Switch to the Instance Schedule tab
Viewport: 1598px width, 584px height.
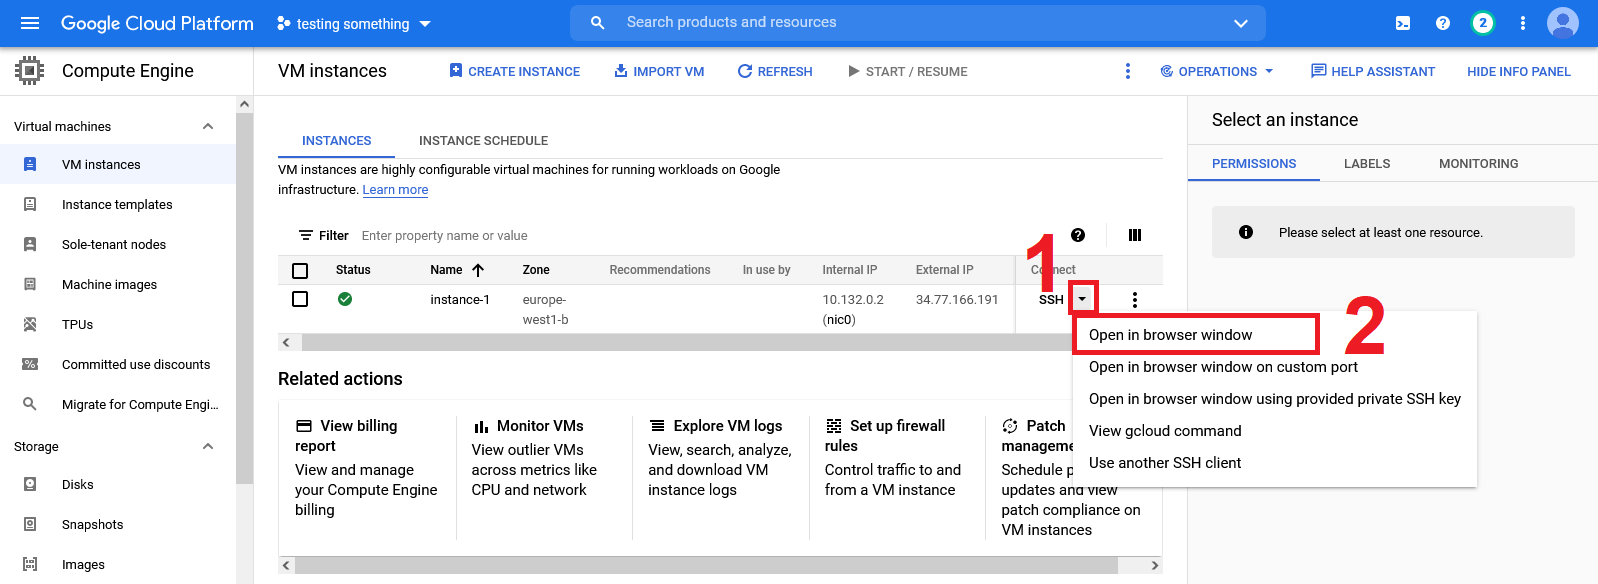(483, 141)
